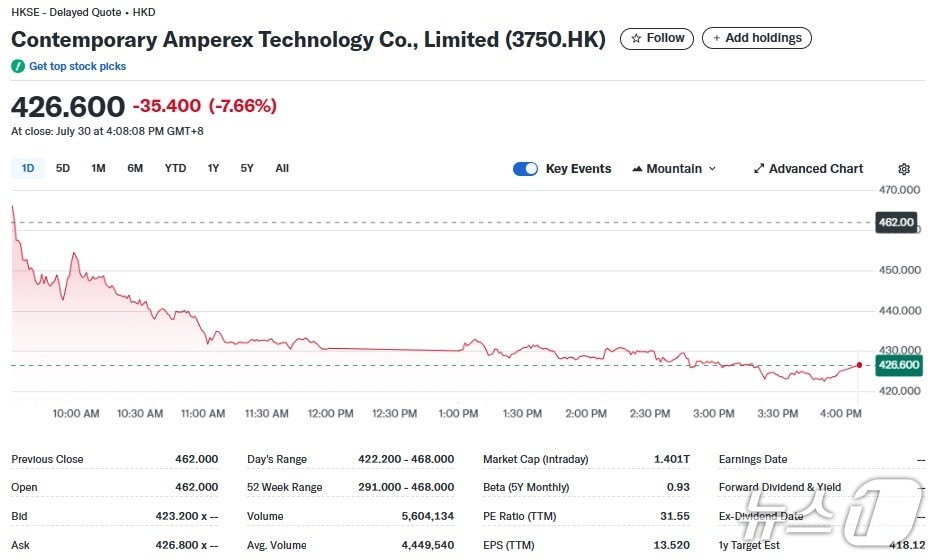Image resolution: width=936 pixels, height=560 pixels.
Task: Display the All time range
Action: (282, 168)
